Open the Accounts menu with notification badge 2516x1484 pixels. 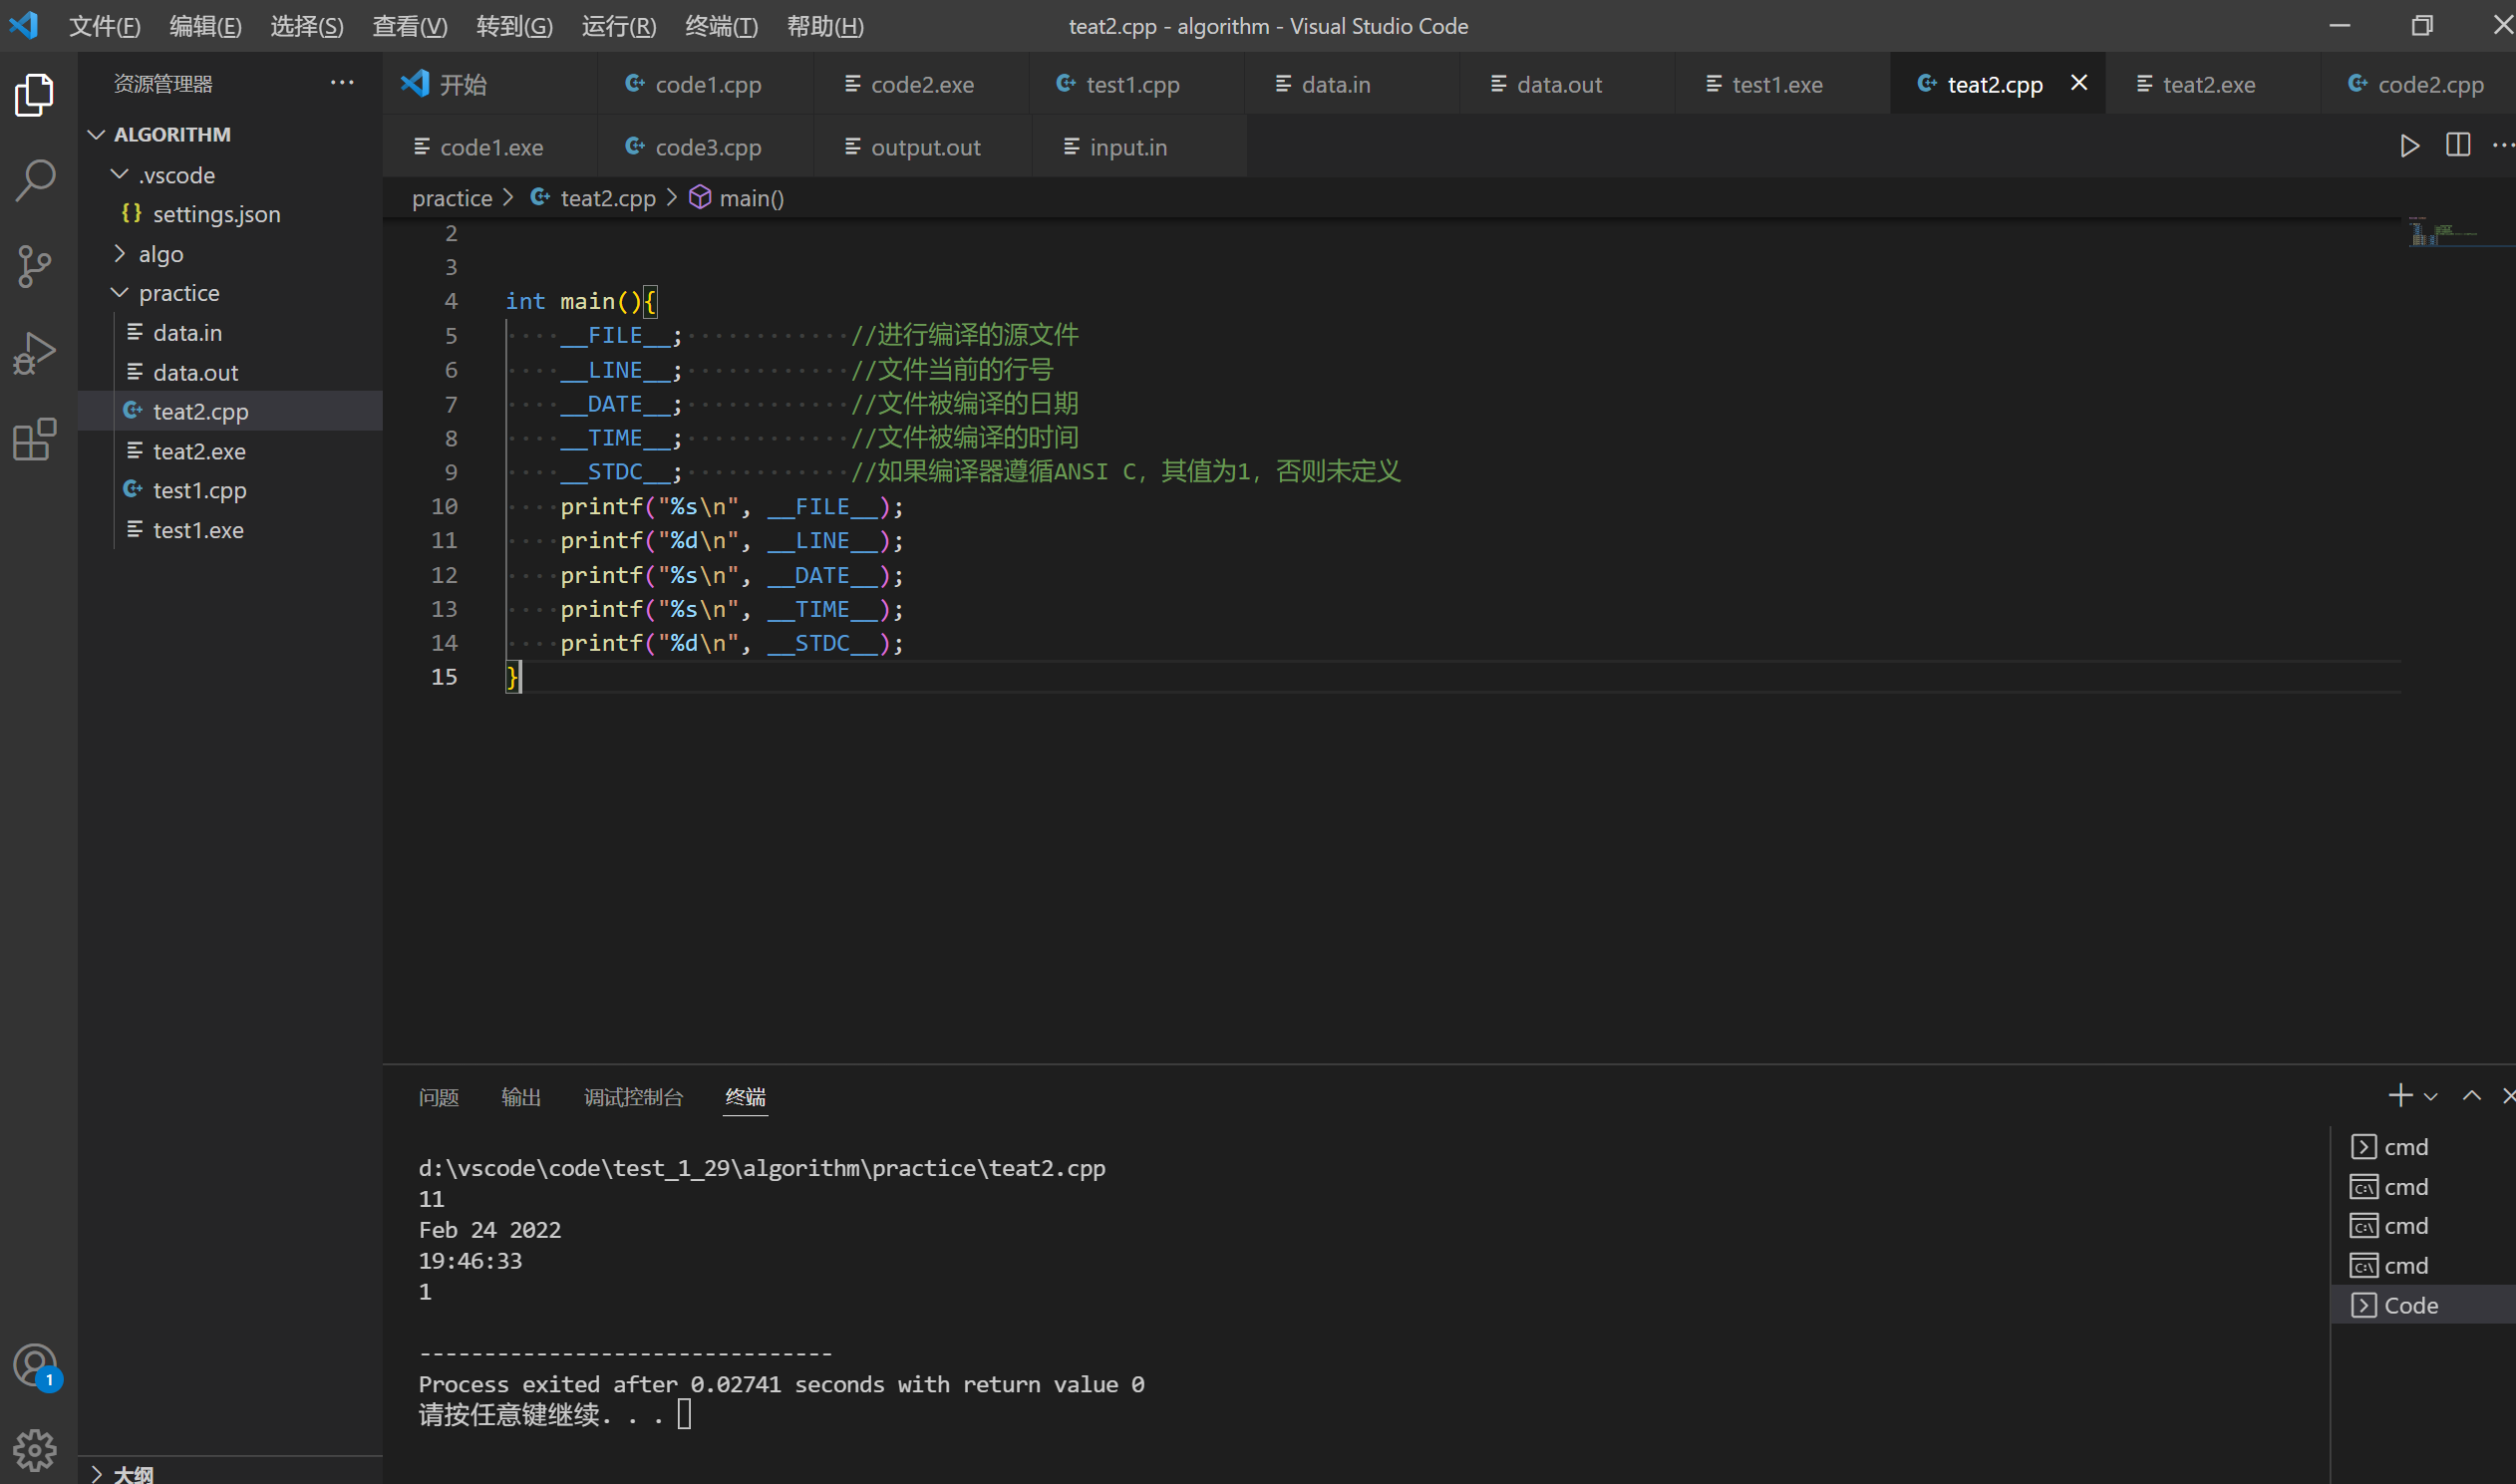[x=35, y=1366]
